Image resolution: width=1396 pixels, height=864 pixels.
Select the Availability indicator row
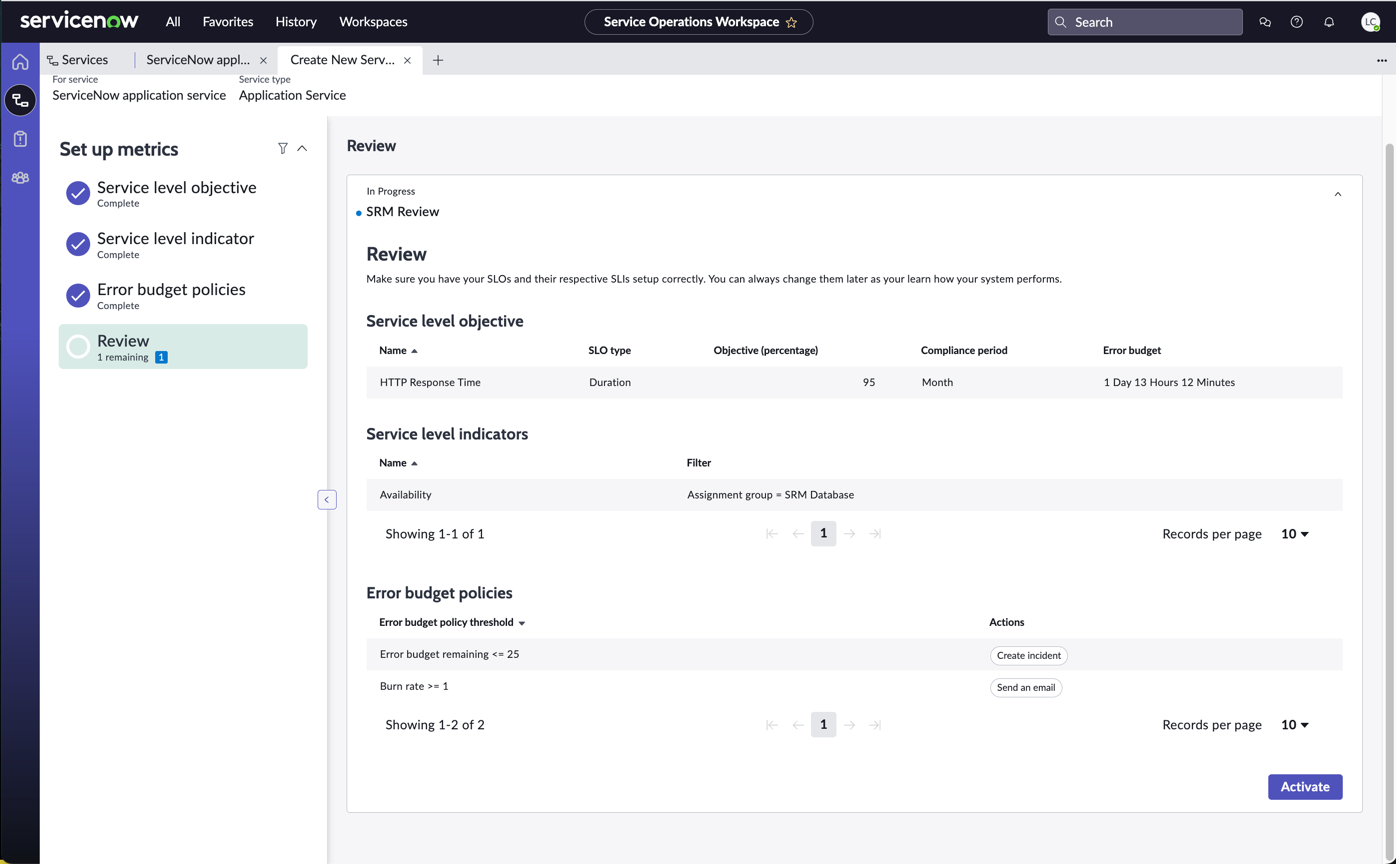(x=854, y=495)
